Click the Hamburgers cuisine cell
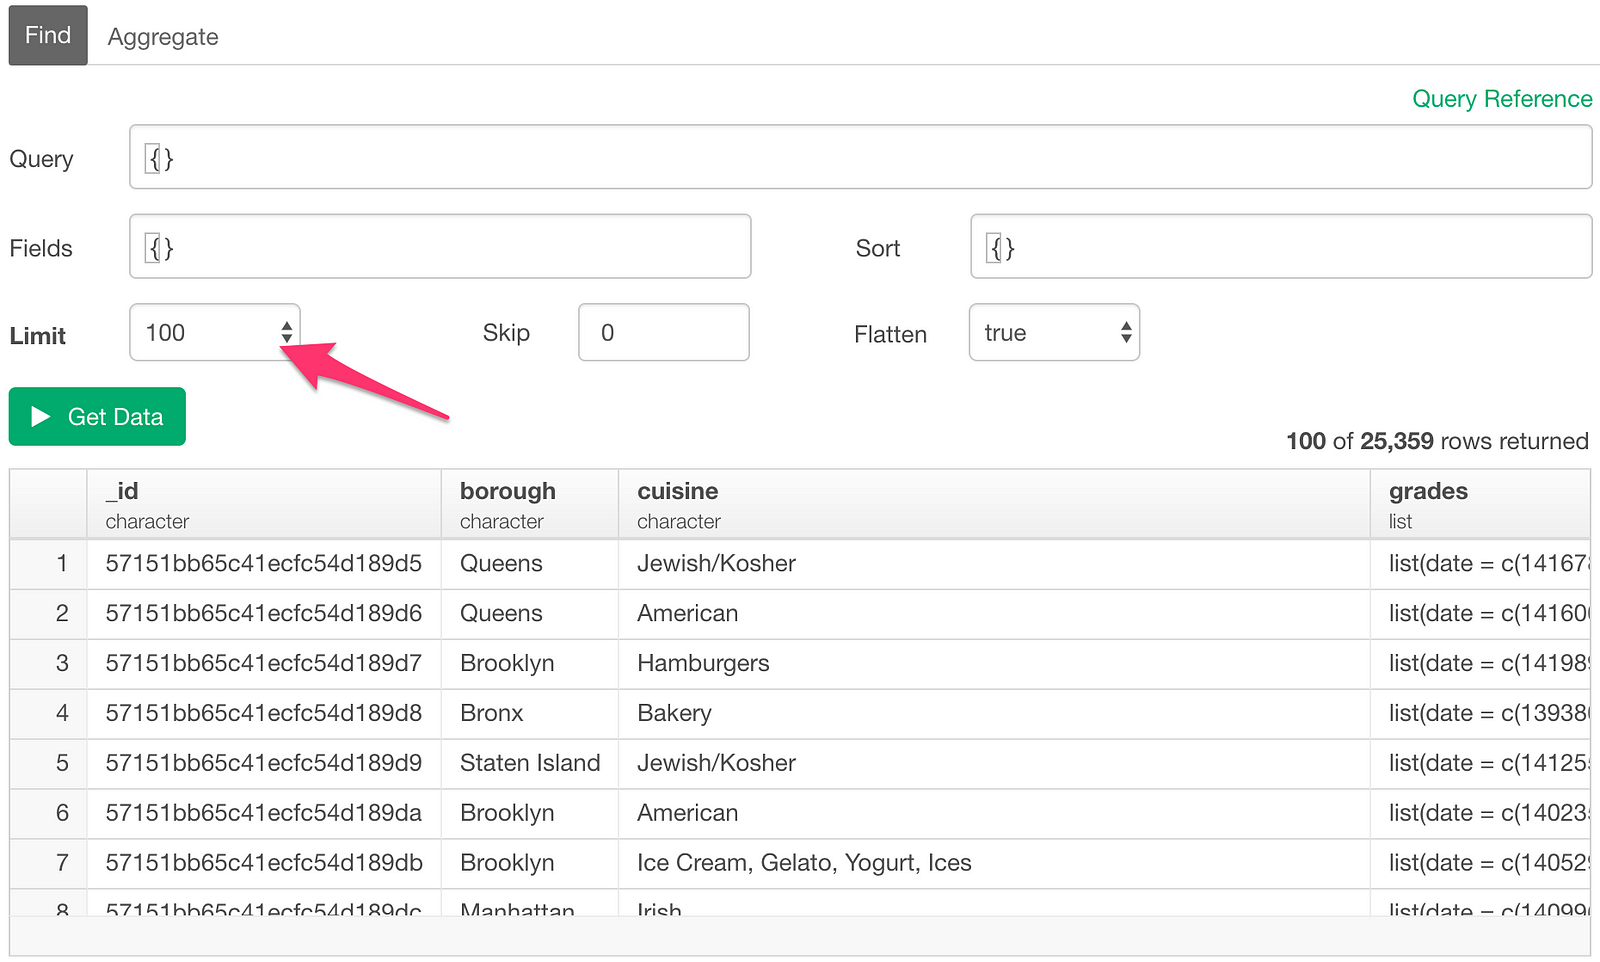Image resolution: width=1600 pixels, height=962 pixels. tap(703, 664)
